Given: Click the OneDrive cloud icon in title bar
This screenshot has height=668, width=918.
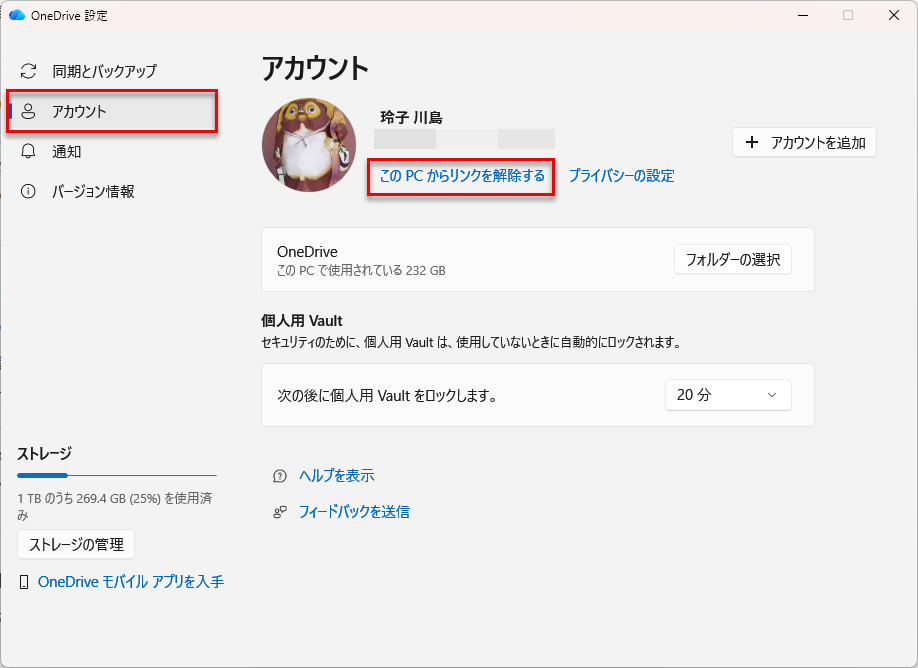Looking at the screenshot, I should coord(16,15).
